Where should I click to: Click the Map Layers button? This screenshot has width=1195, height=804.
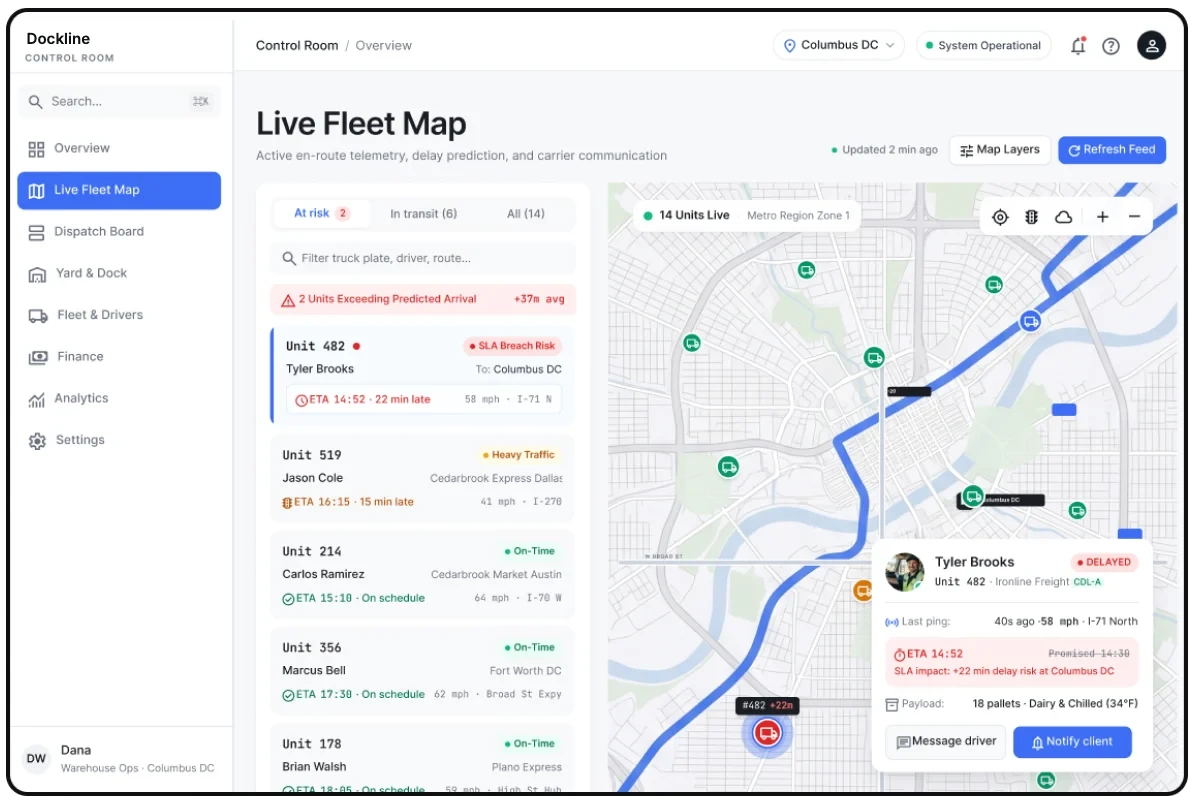tap(1000, 150)
